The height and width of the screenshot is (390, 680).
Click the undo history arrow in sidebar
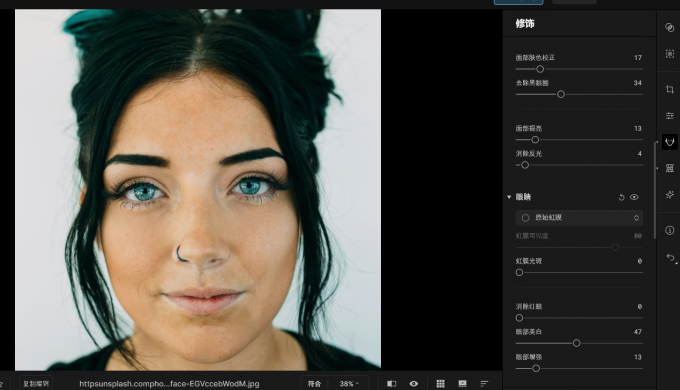(670, 258)
